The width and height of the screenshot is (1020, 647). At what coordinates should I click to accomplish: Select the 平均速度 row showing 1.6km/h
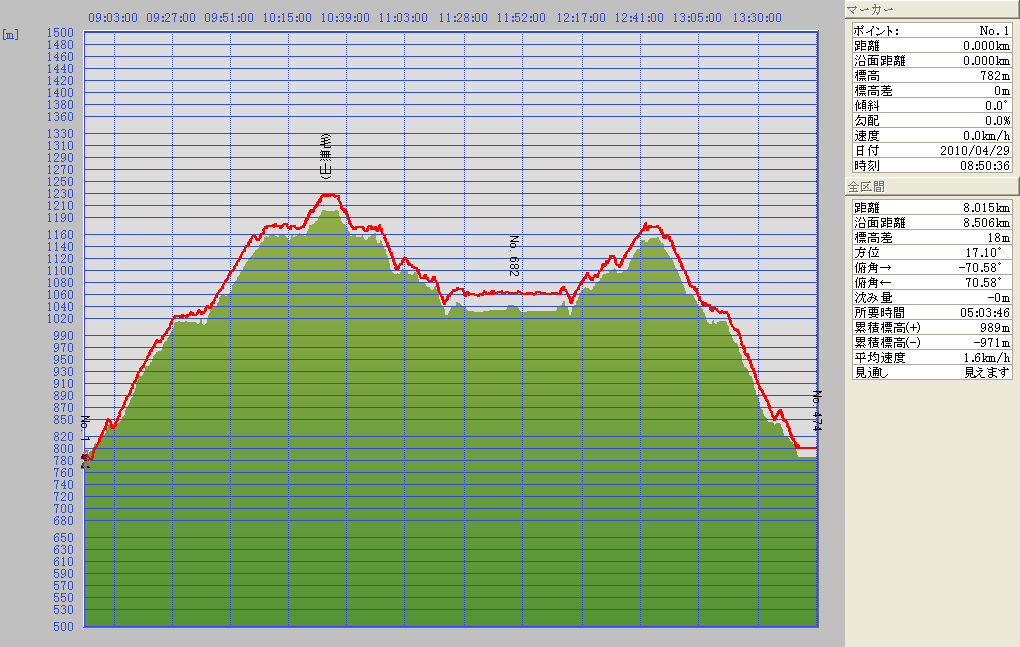(932, 358)
